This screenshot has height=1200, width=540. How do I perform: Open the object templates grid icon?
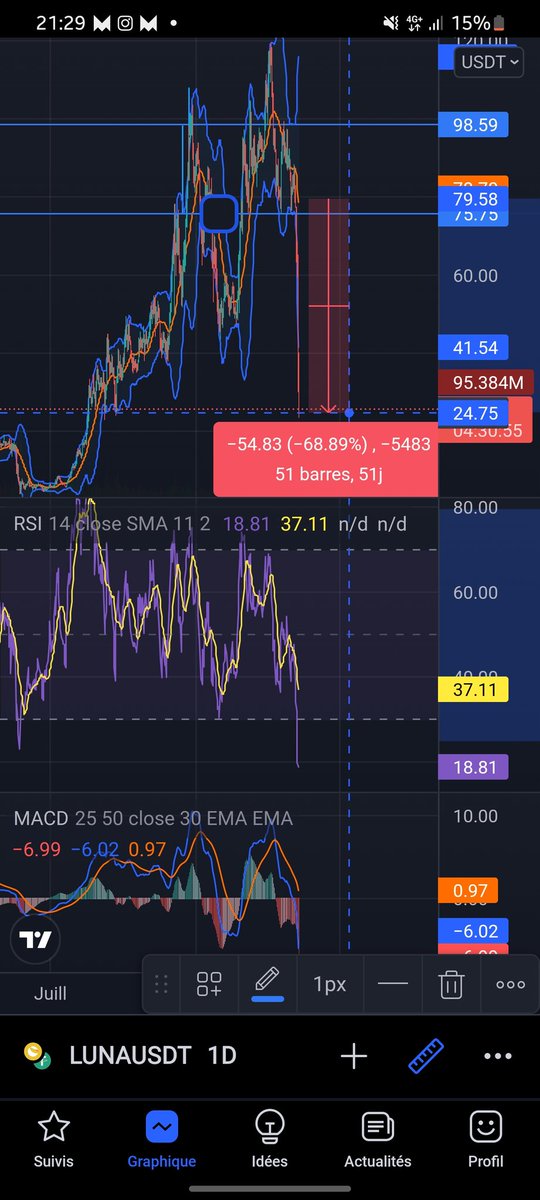pyautogui.click(x=209, y=984)
